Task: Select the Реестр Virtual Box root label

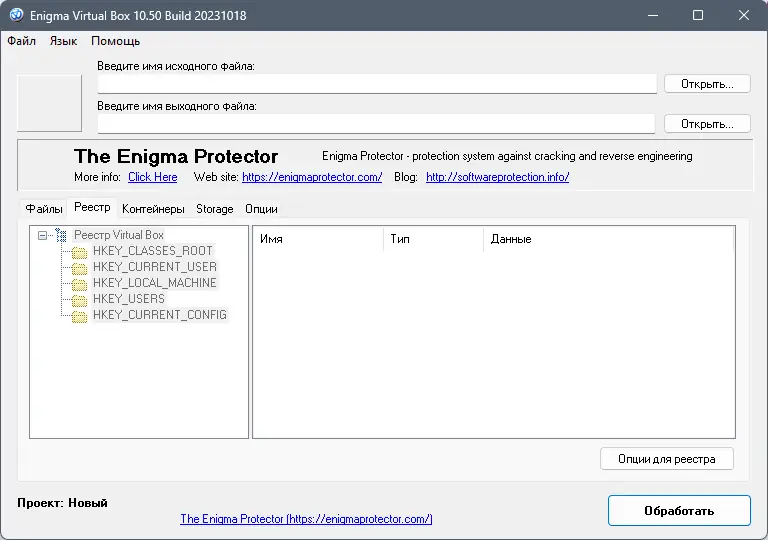Action: [119, 235]
